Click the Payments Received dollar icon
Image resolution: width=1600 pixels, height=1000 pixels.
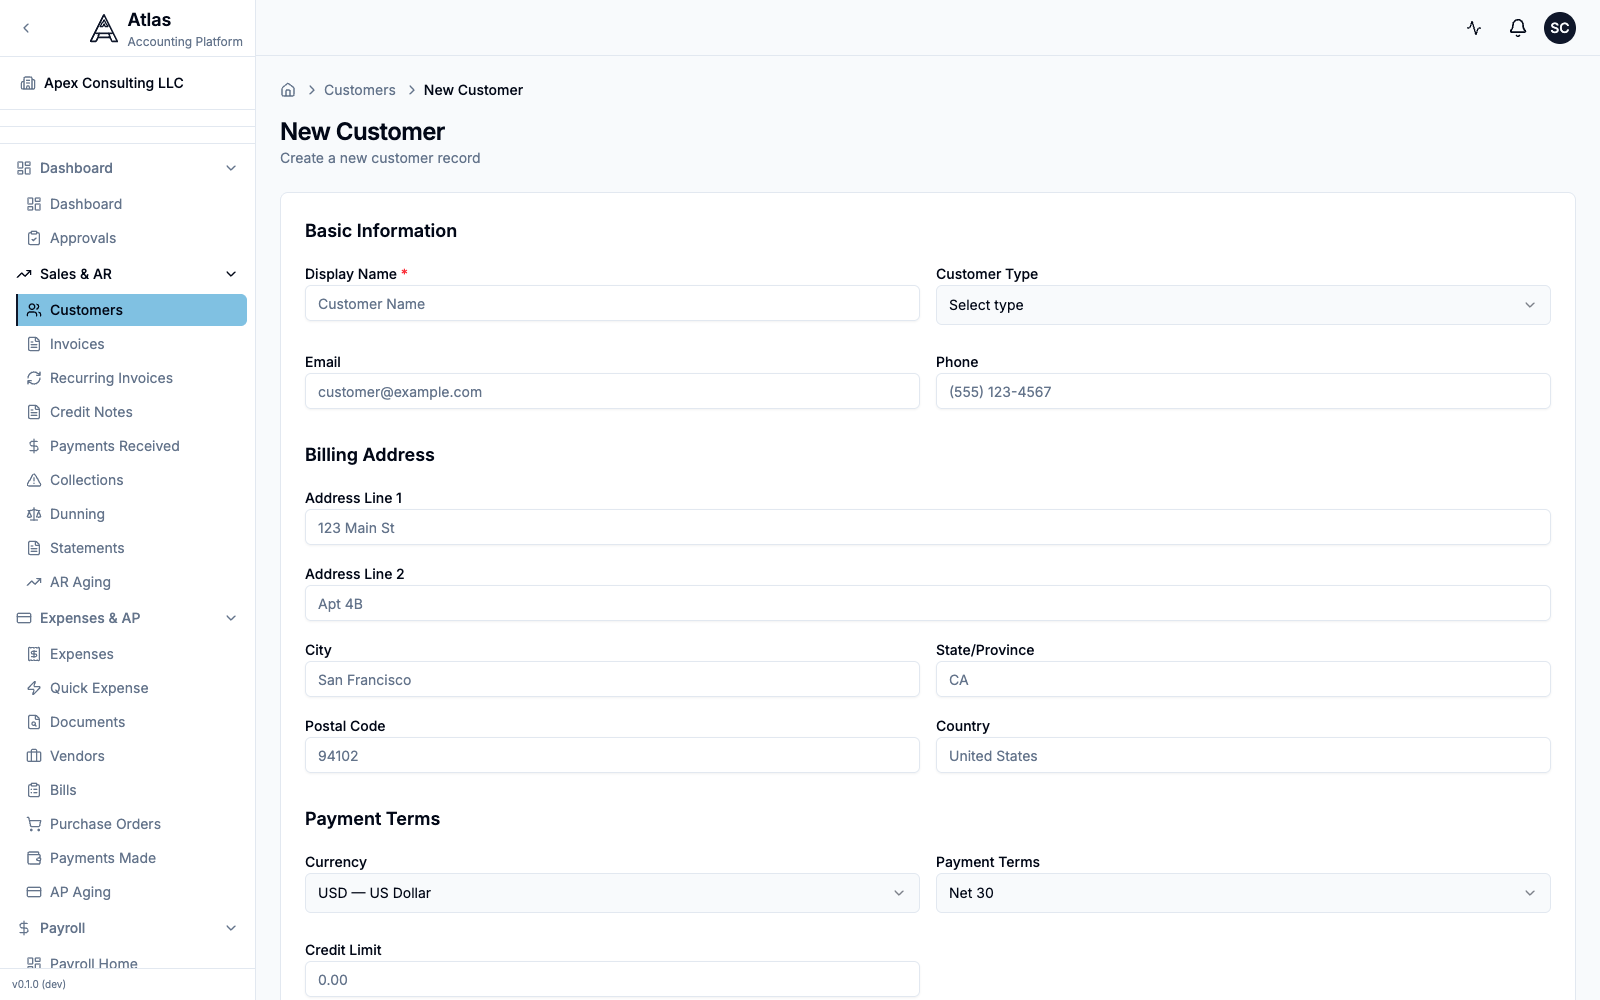click(x=34, y=446)
